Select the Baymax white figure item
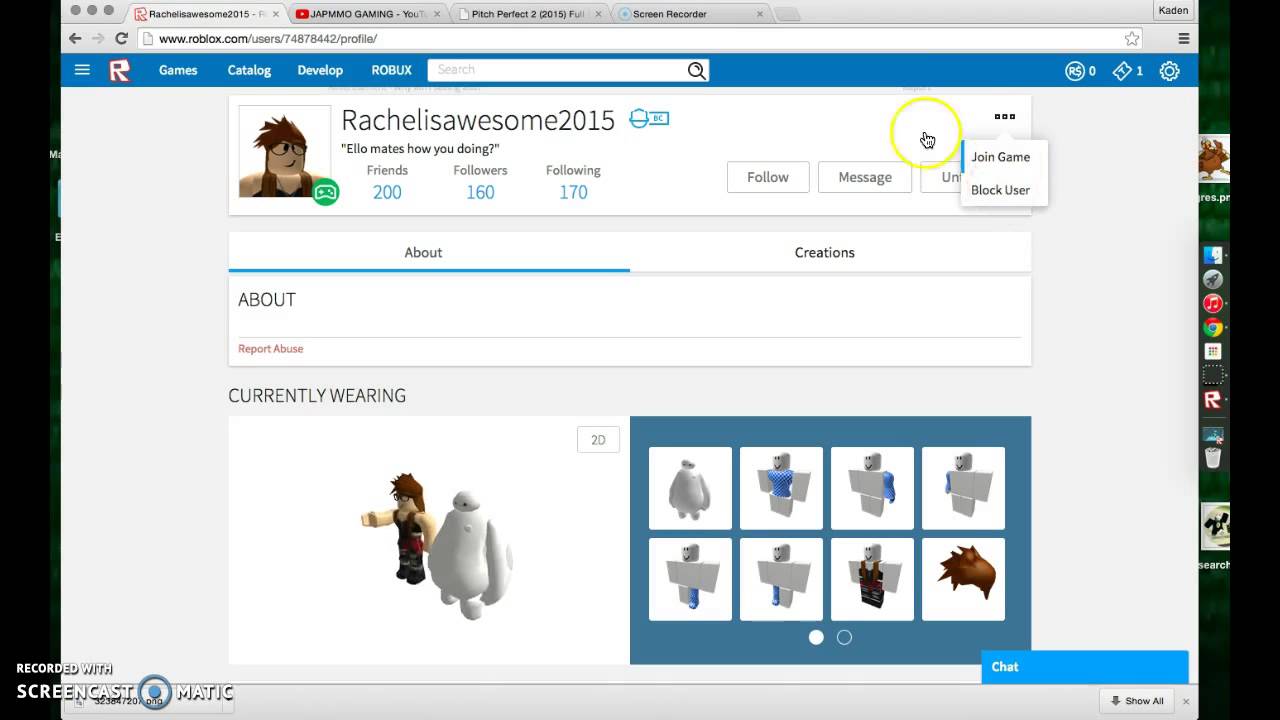The image size is (1280, 720). coord(690,488)
